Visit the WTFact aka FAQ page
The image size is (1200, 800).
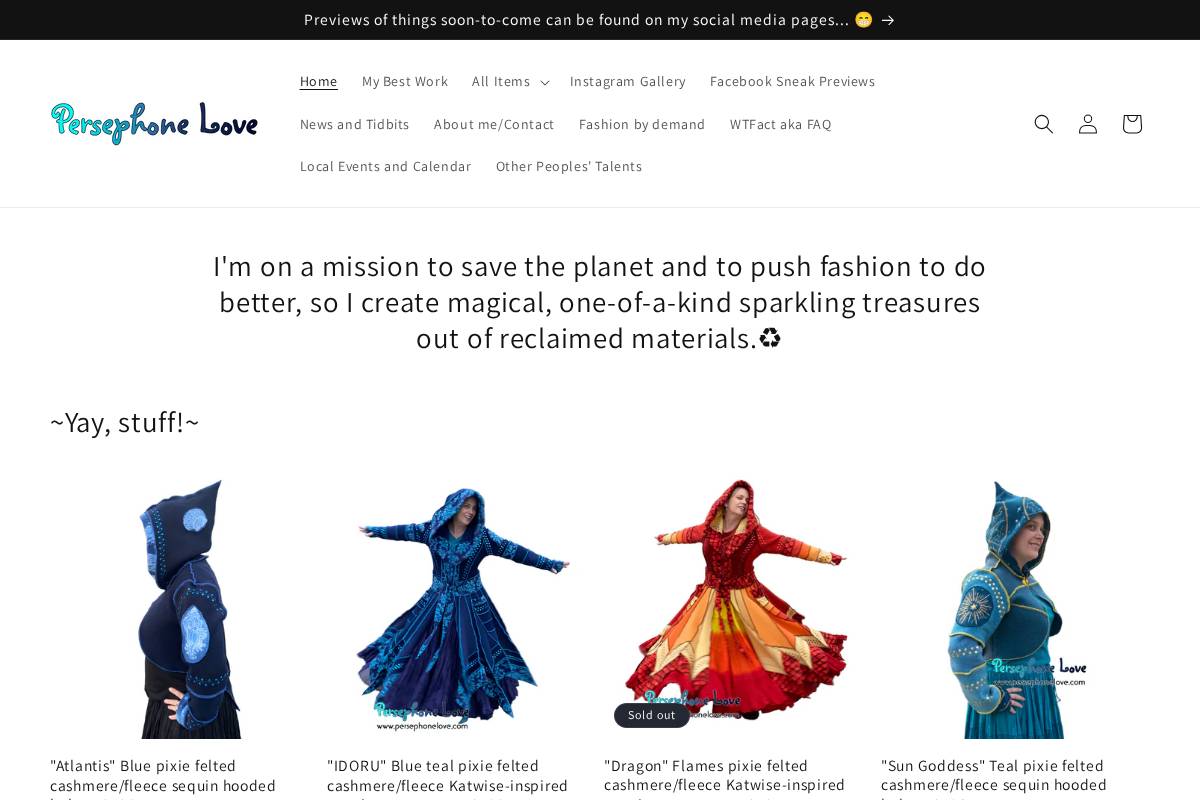780,124
